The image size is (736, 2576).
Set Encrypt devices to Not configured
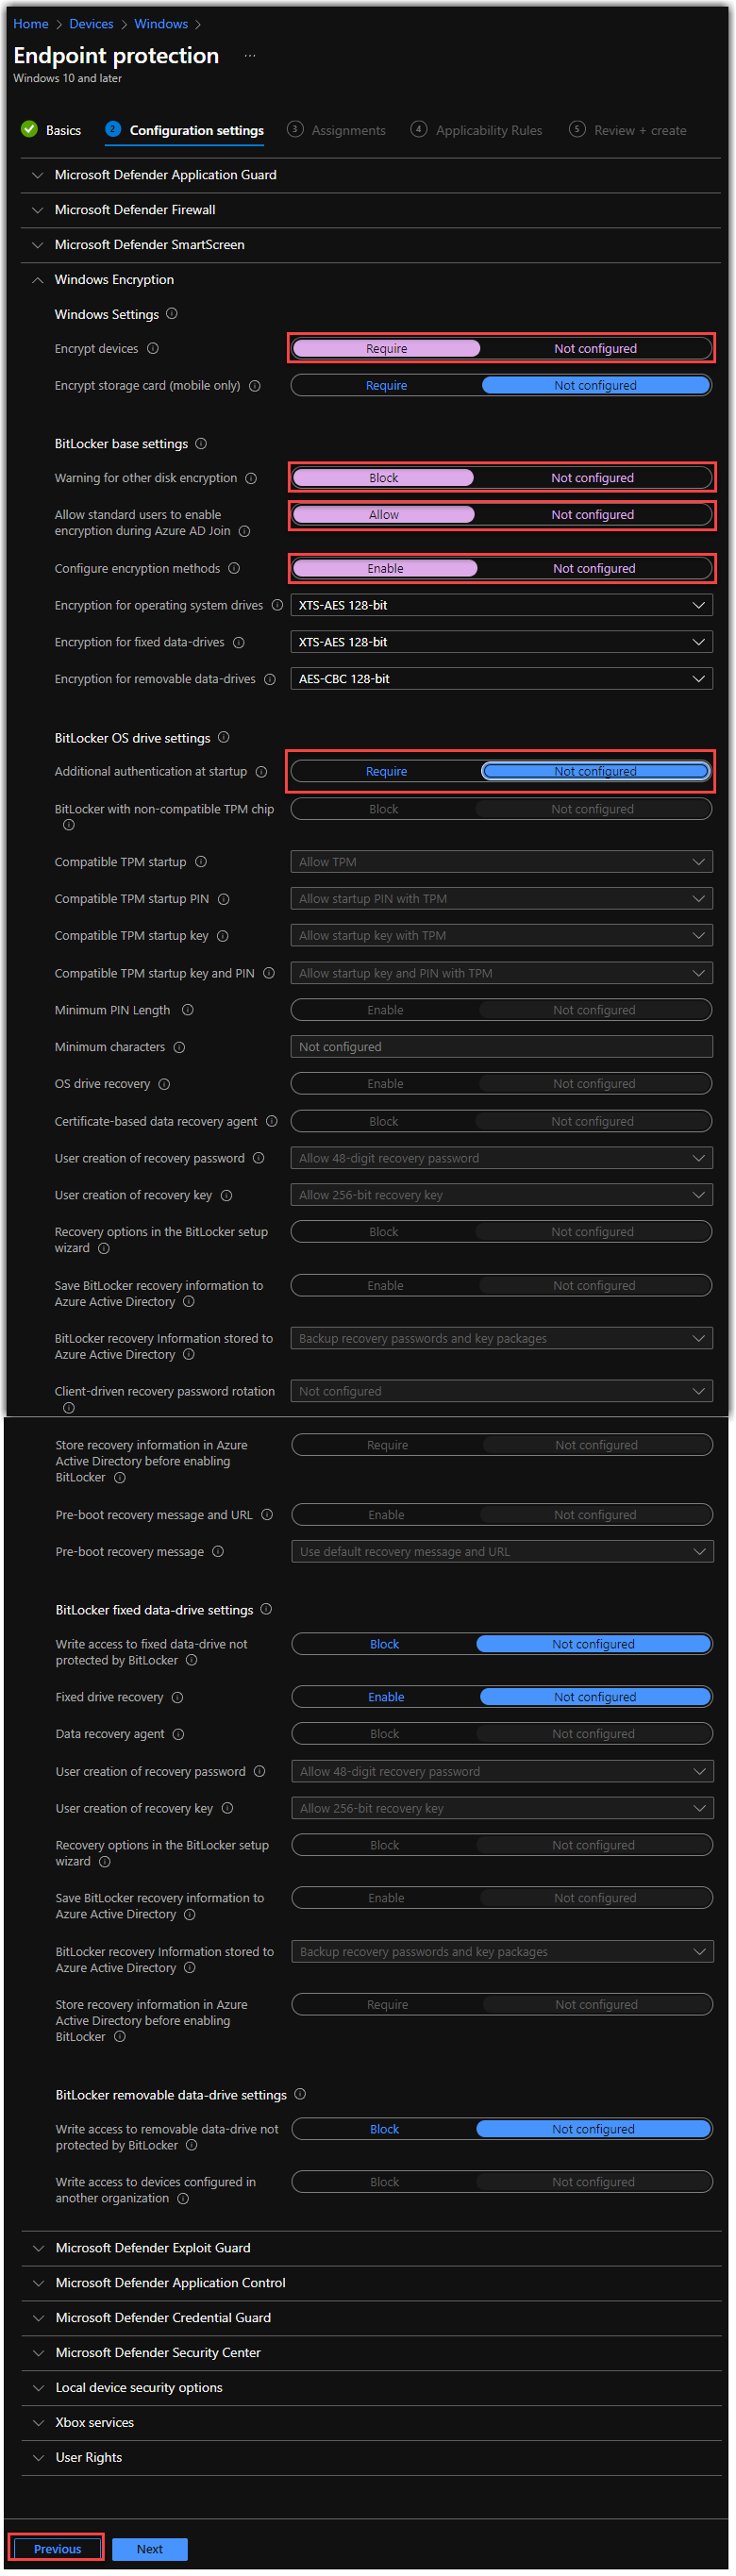tap(596, 349)
